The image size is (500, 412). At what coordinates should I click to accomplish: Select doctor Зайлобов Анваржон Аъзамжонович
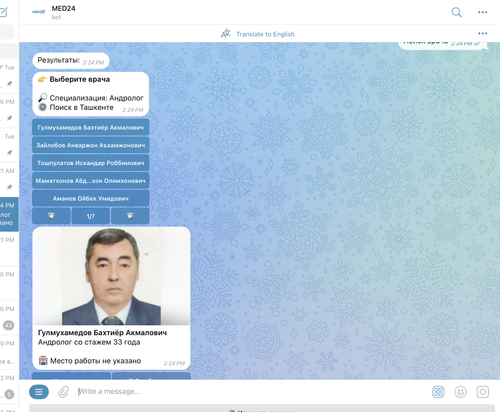(91, 145)
